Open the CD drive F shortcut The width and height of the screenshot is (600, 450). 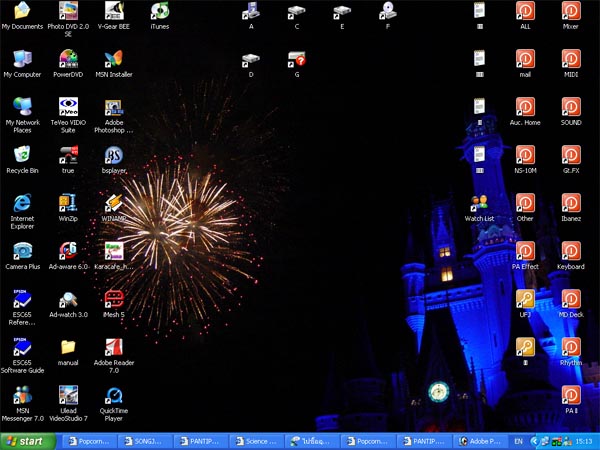(388, 11)
